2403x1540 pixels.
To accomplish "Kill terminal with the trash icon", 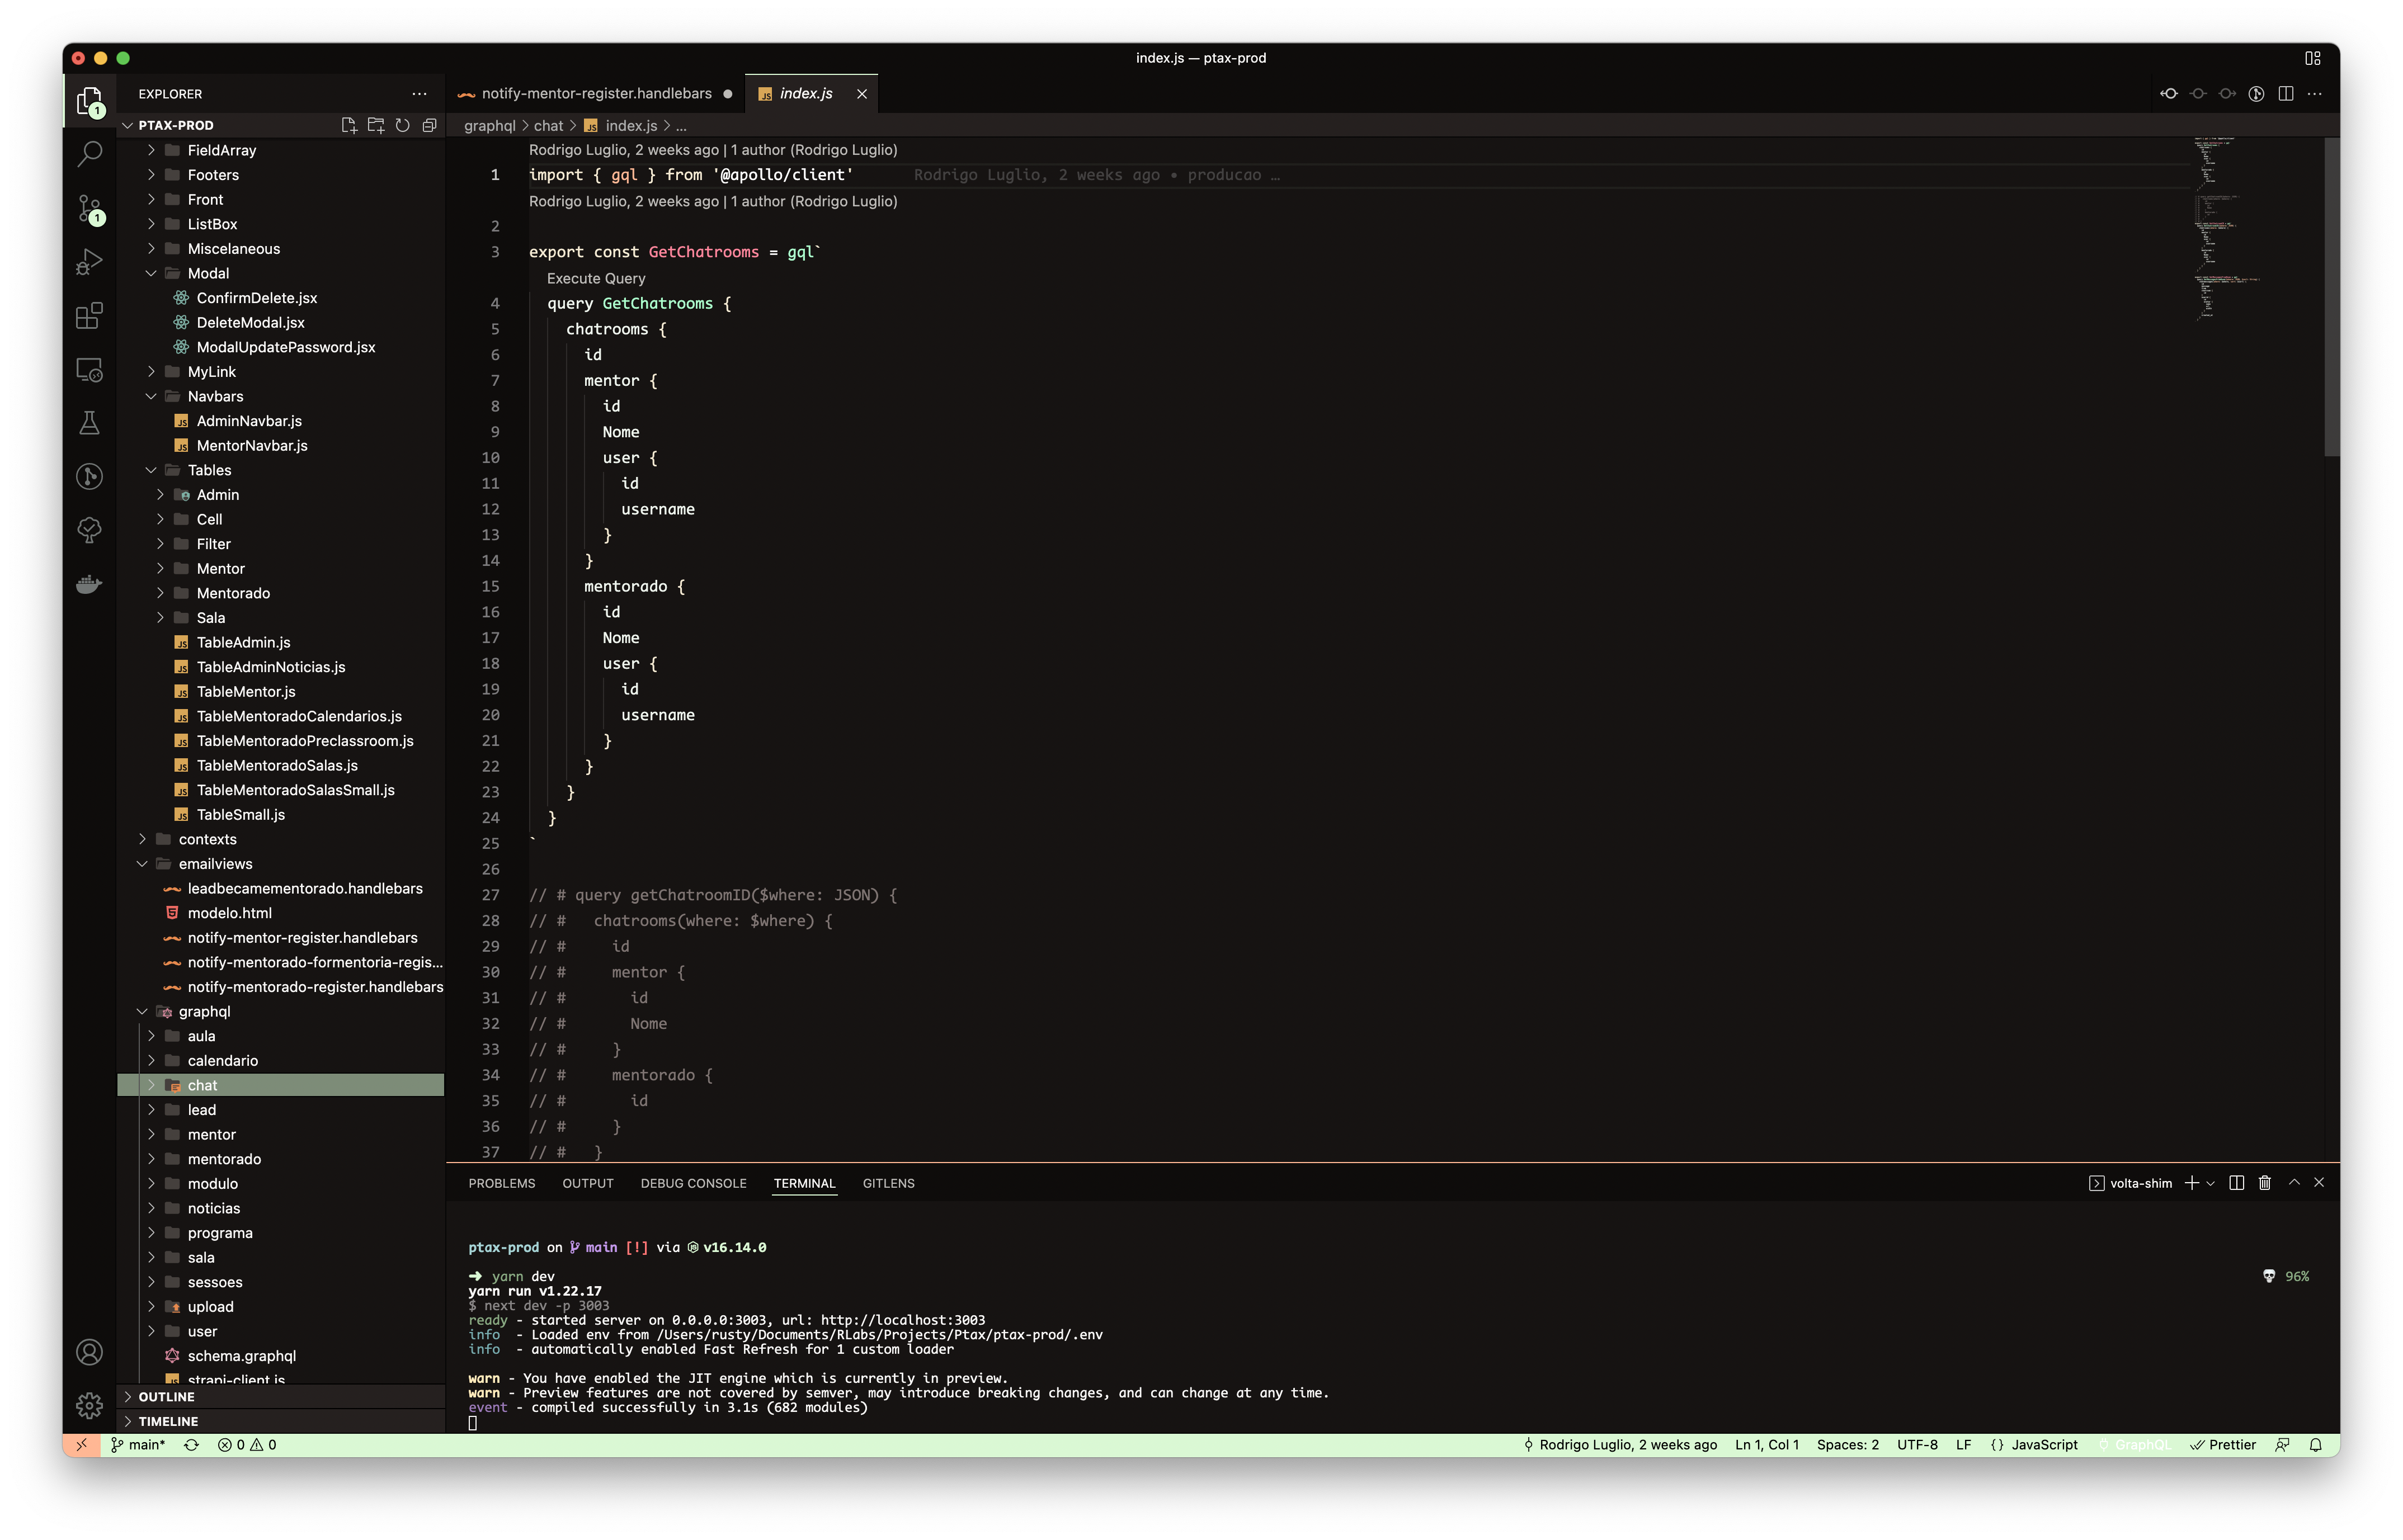I will coord(2265,1183).
